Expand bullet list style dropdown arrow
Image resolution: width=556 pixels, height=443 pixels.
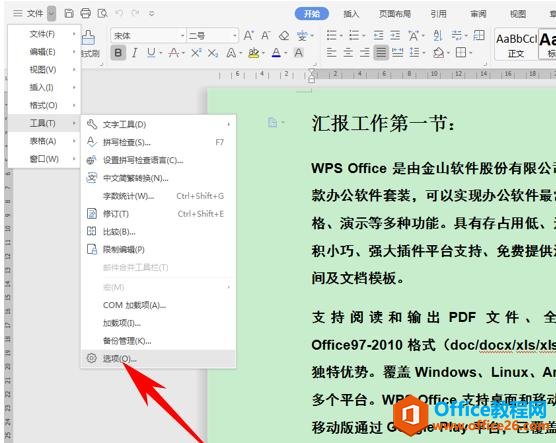pos(341,35)
